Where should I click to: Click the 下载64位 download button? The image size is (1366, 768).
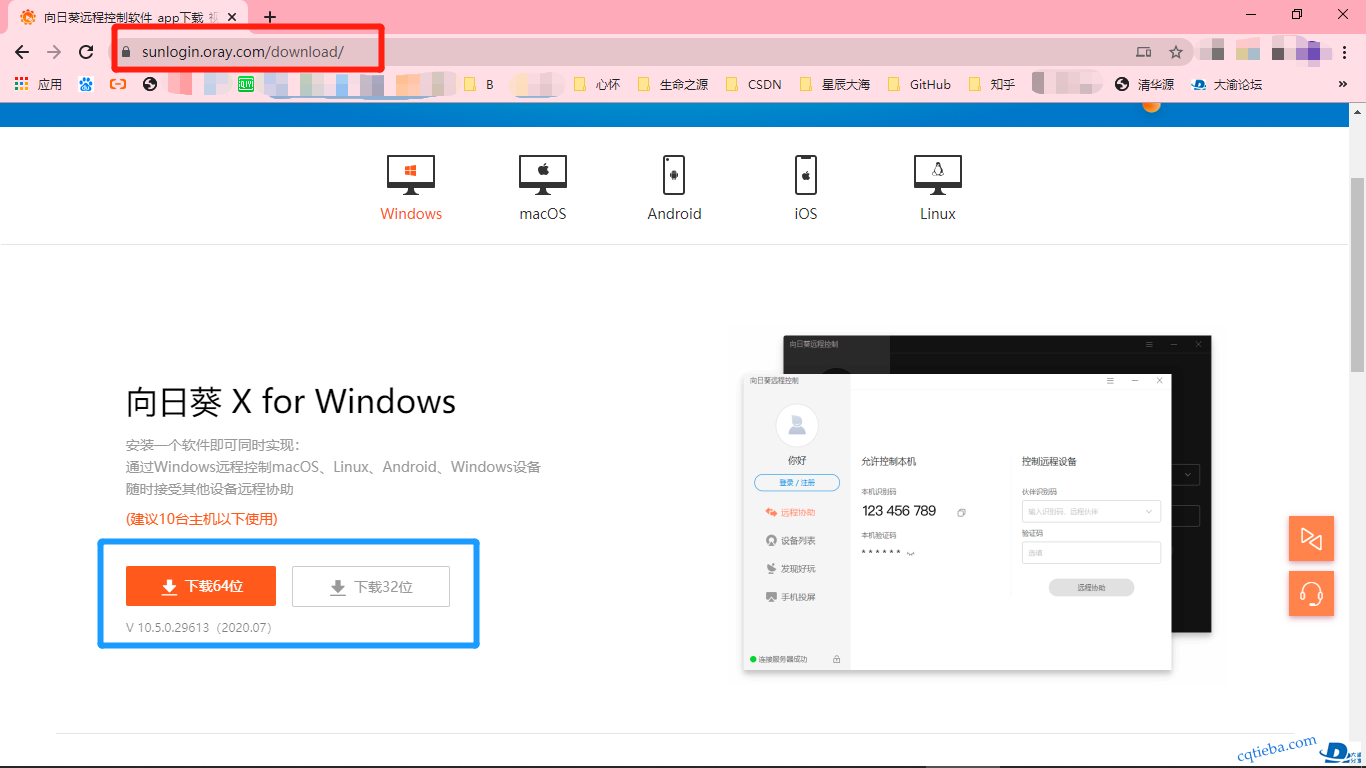click(201, 586)
